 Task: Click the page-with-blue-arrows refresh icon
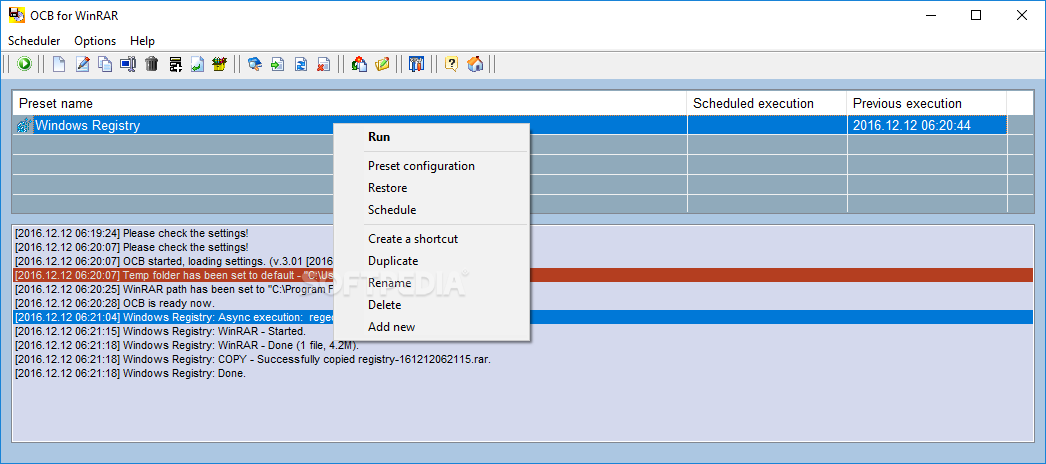coord(301,64)
